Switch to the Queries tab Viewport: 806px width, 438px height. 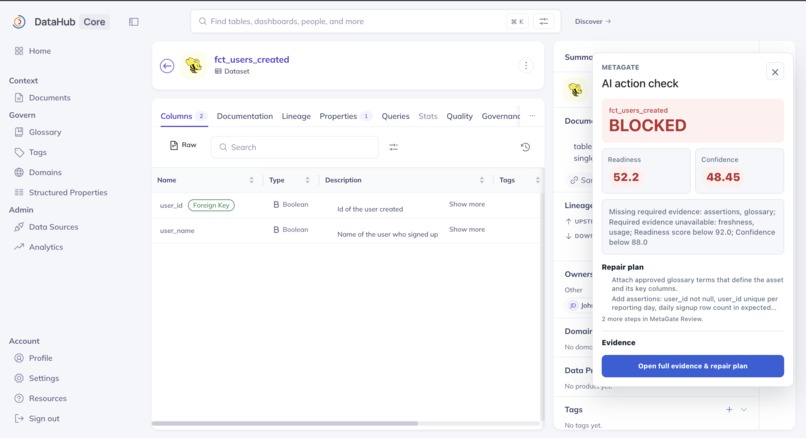coord(395,116)
